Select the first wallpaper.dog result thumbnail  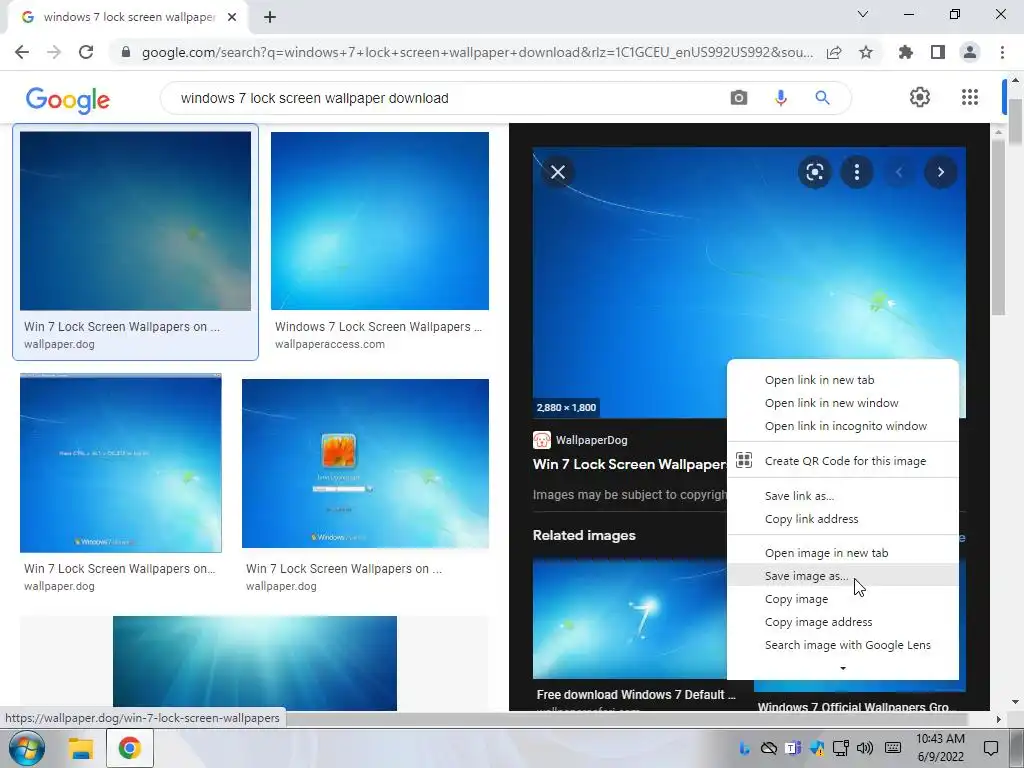point(135,221)
